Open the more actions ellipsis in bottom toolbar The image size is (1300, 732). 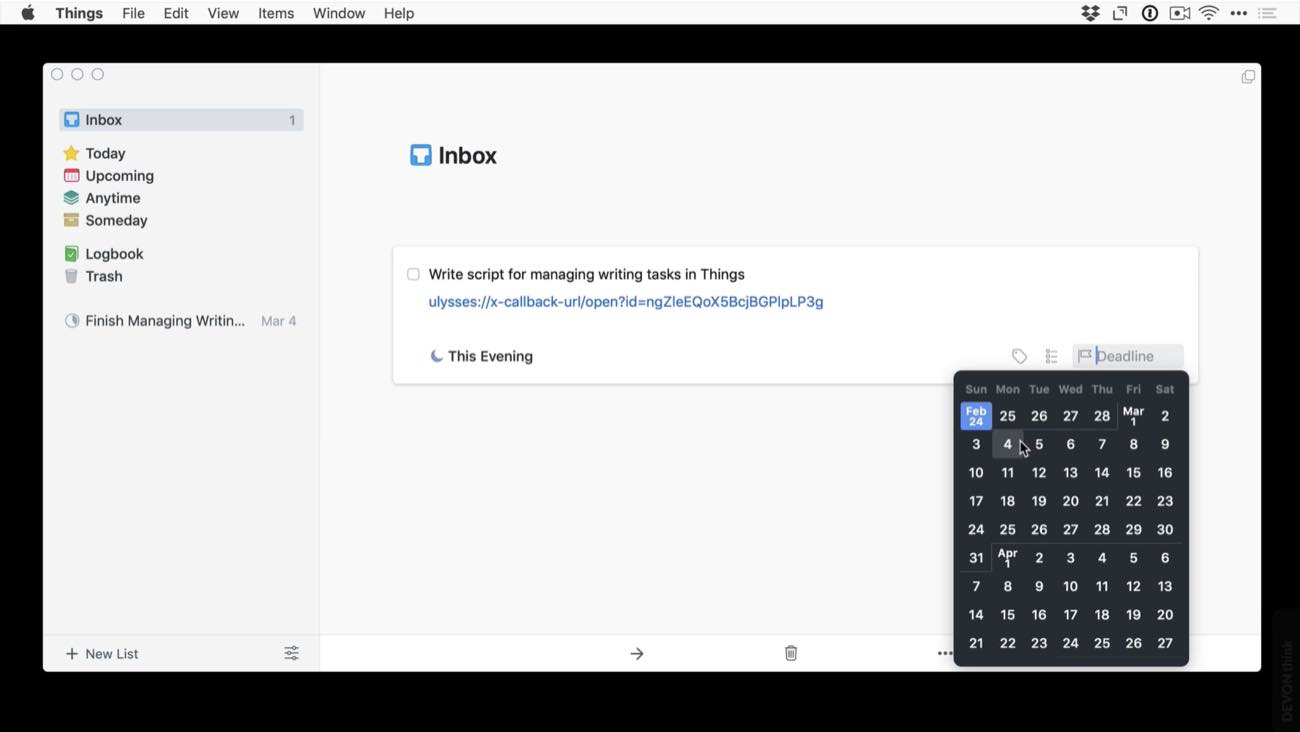pyautogui.click(x=945, y=654)
